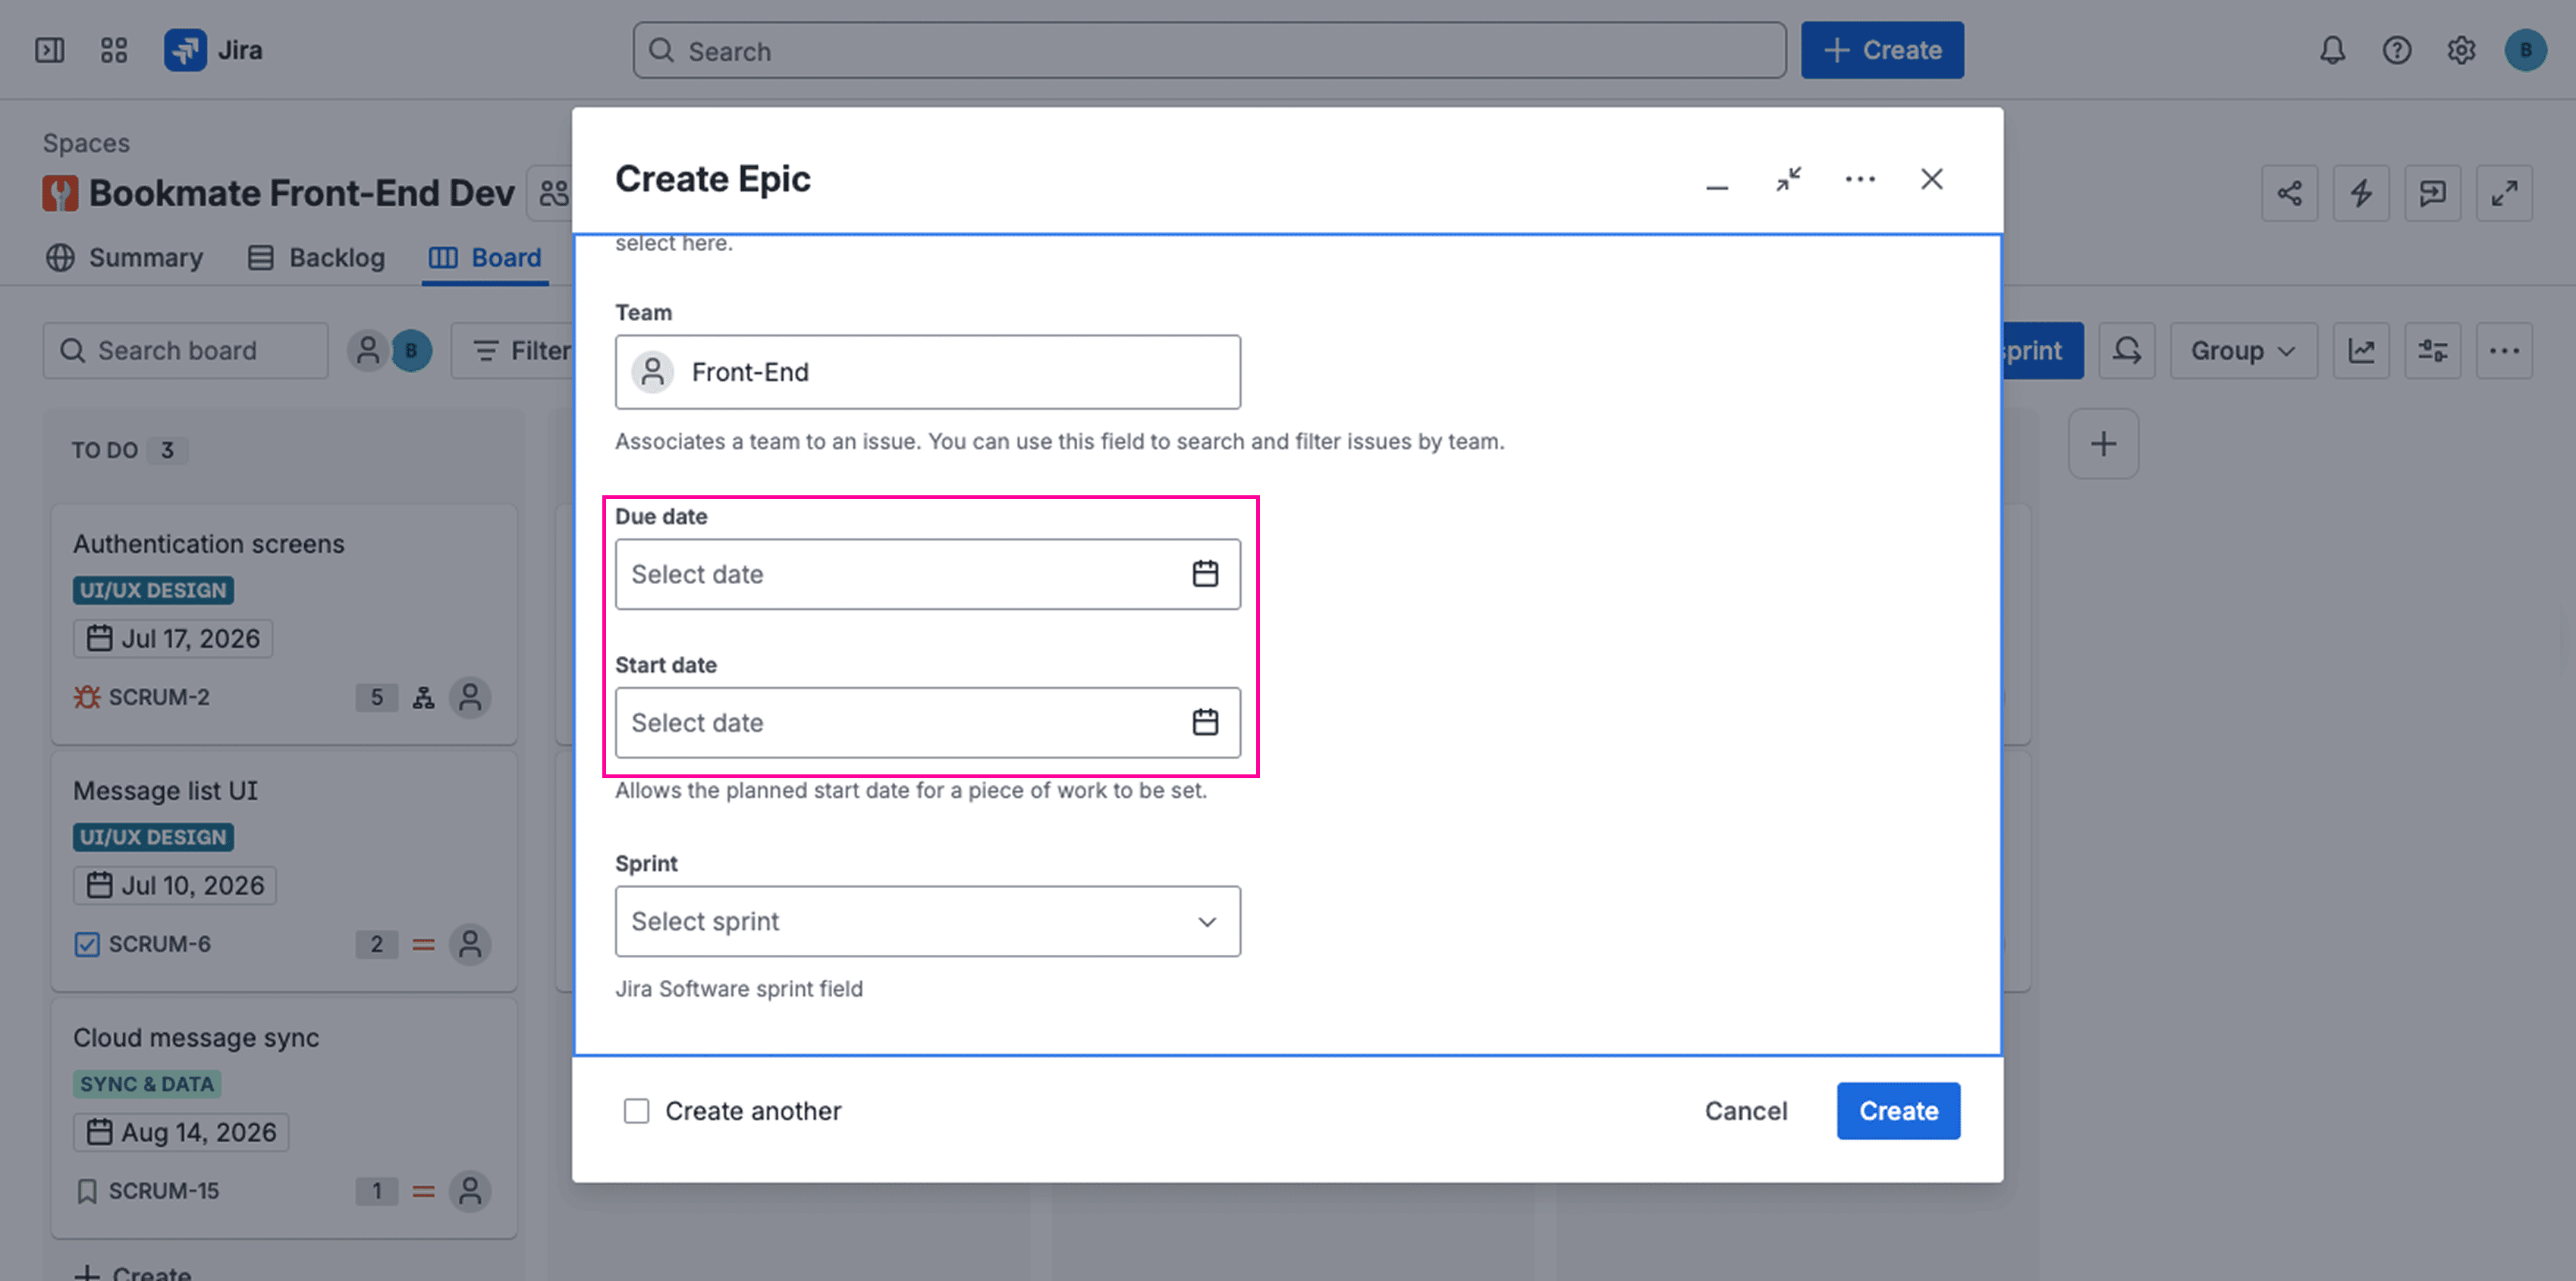Click the refresh cycle icon near Group
2576x1281 pixels.
[2127, 351]
